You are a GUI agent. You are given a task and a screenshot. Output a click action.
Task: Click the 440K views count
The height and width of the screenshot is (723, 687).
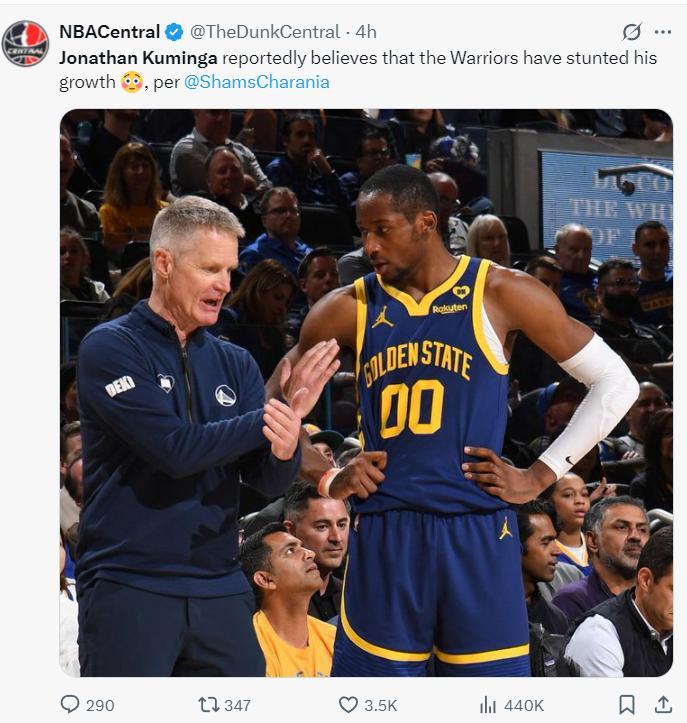[524, 705]
